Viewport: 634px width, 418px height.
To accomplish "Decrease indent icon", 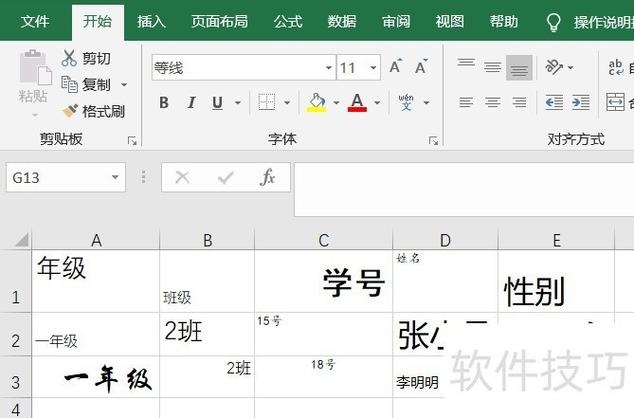I will click(554, 102).
